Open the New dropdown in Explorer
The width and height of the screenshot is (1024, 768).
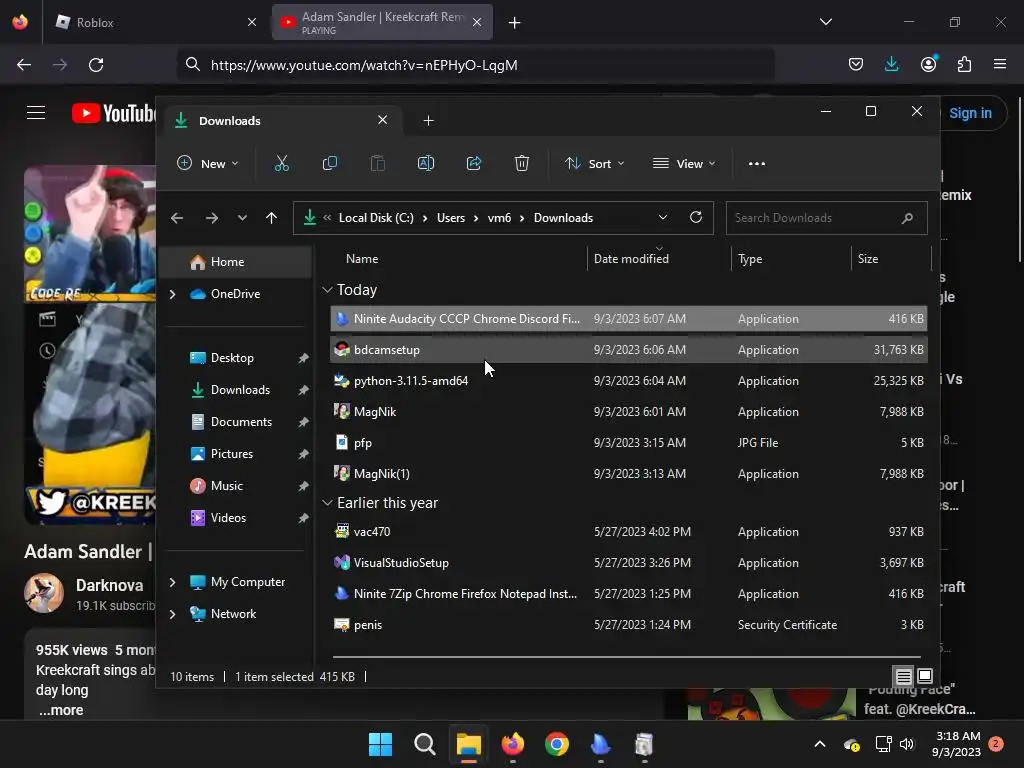[208, 163]
